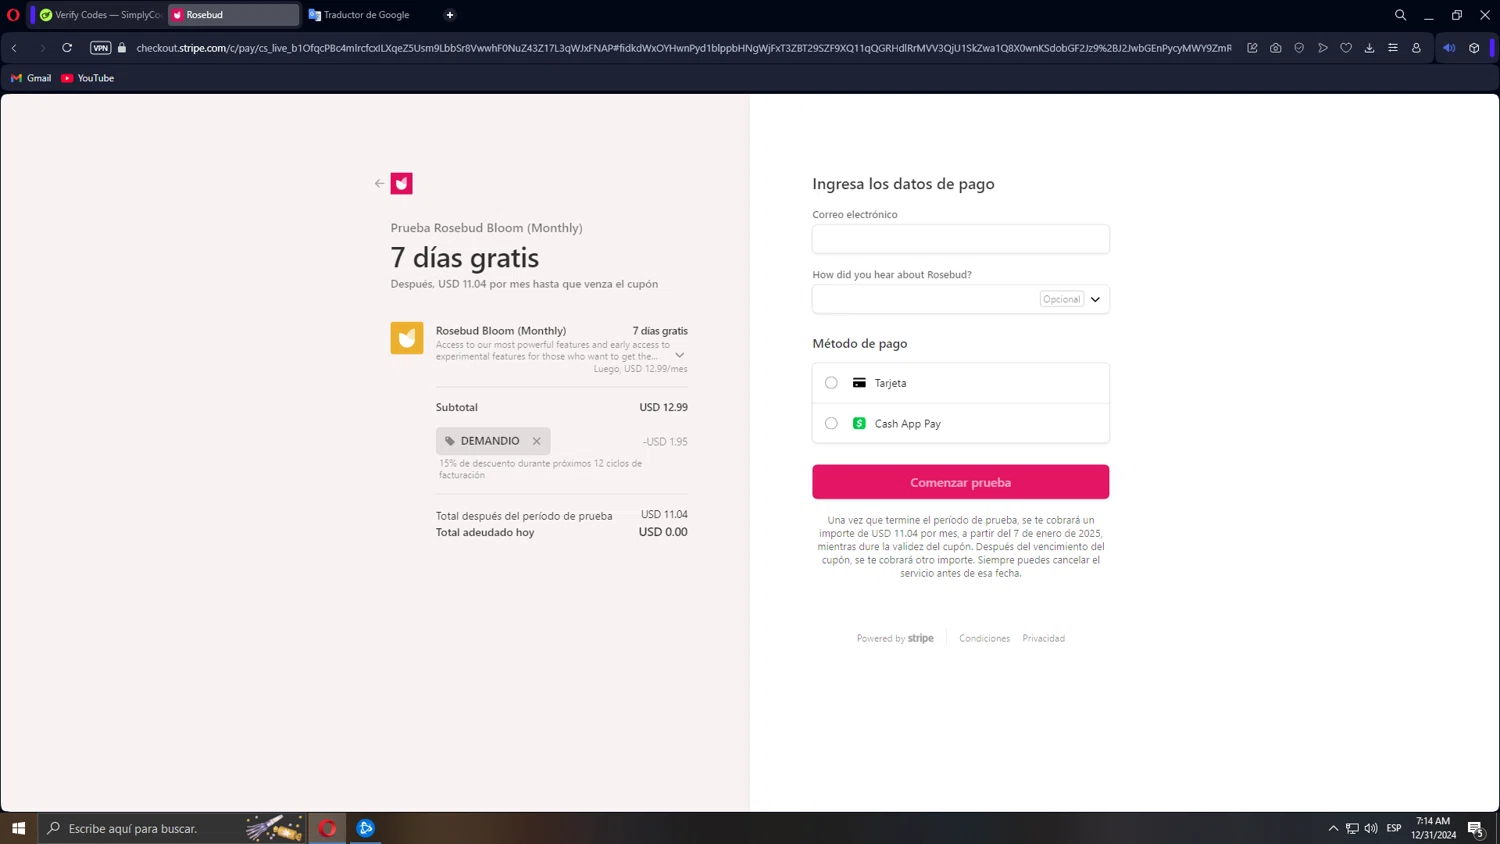This screenshot has height=844, width=1500.
Task: Click 'USD 12.99' subtotal value
Action: pos(663,407)
